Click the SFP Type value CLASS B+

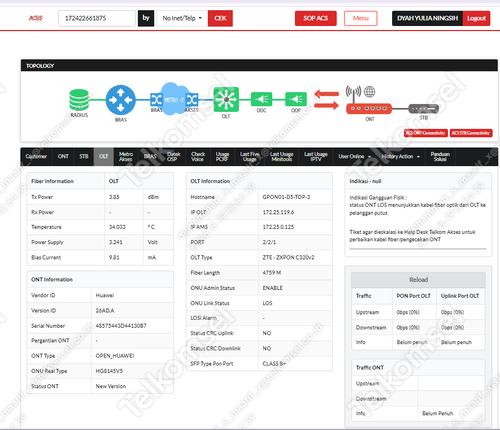(x=274, y=364)
